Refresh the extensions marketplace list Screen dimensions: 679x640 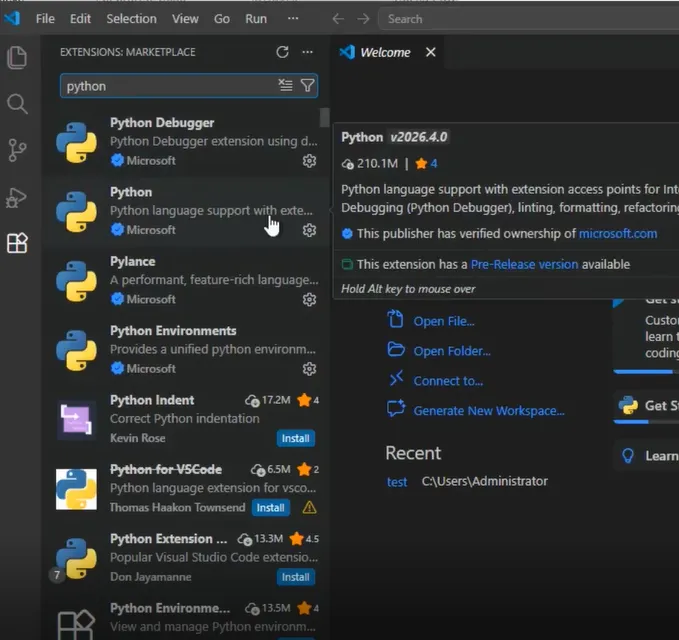click(x=282, y=52)
